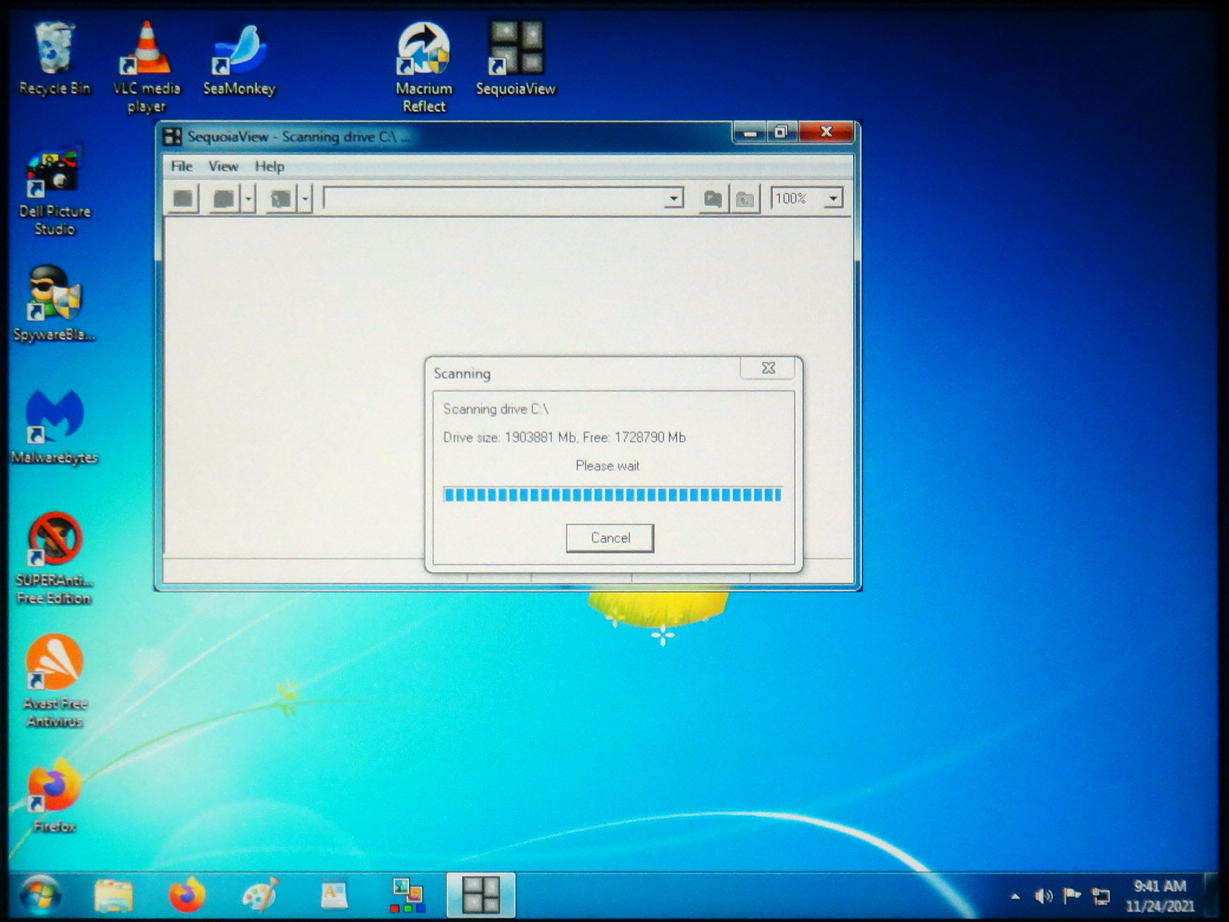Restore down the SequoiaView window
Viewport: 1229px width, 922px height.
click(782, 132)
